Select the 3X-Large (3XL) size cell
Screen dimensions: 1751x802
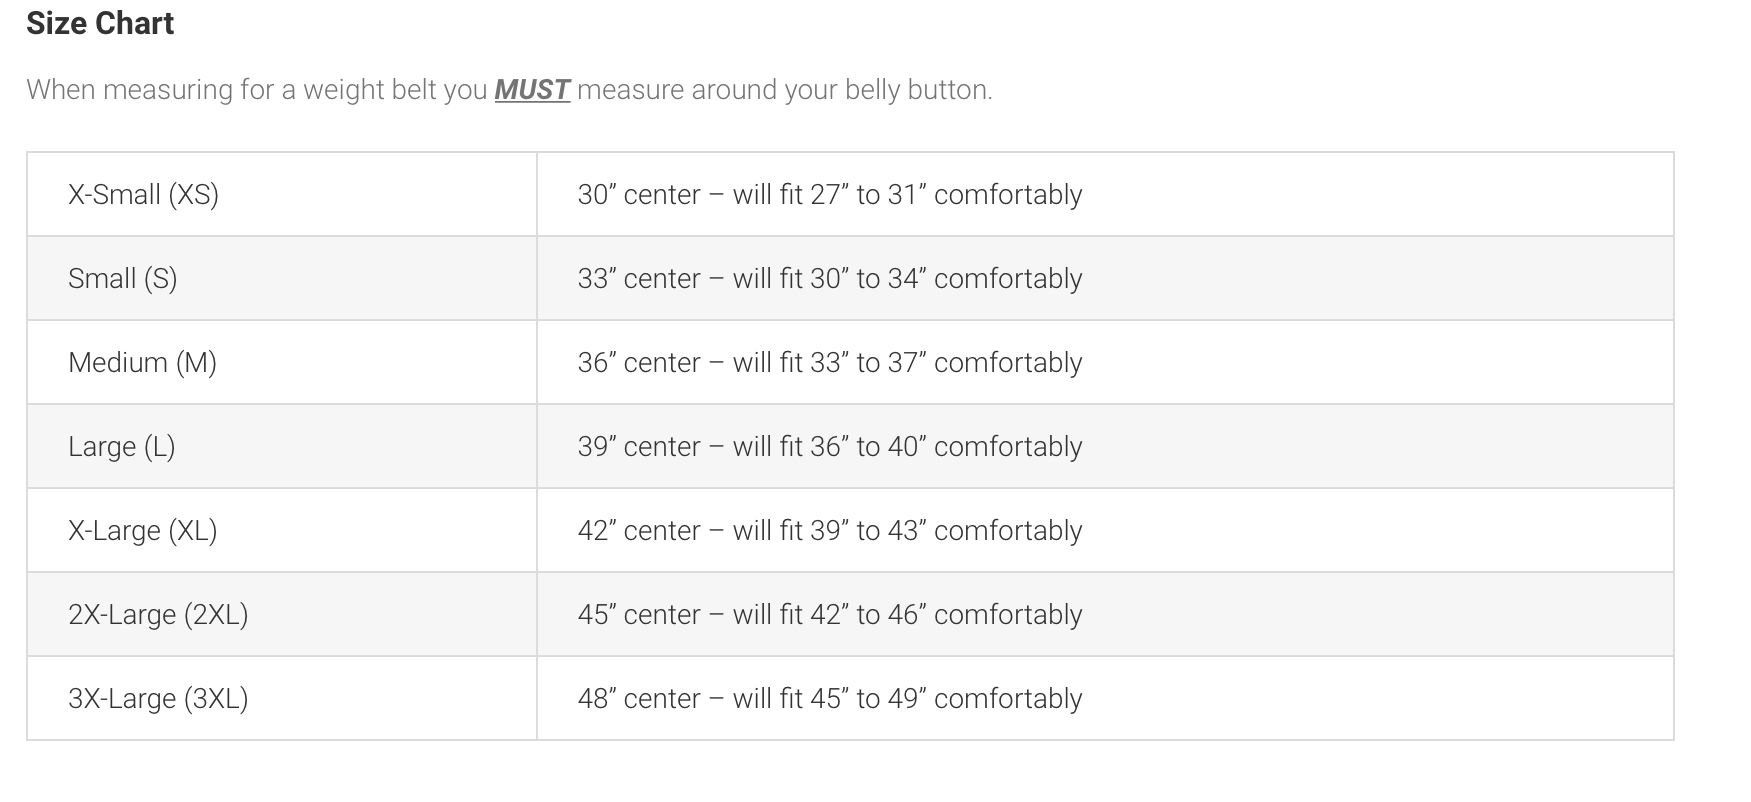282,698
